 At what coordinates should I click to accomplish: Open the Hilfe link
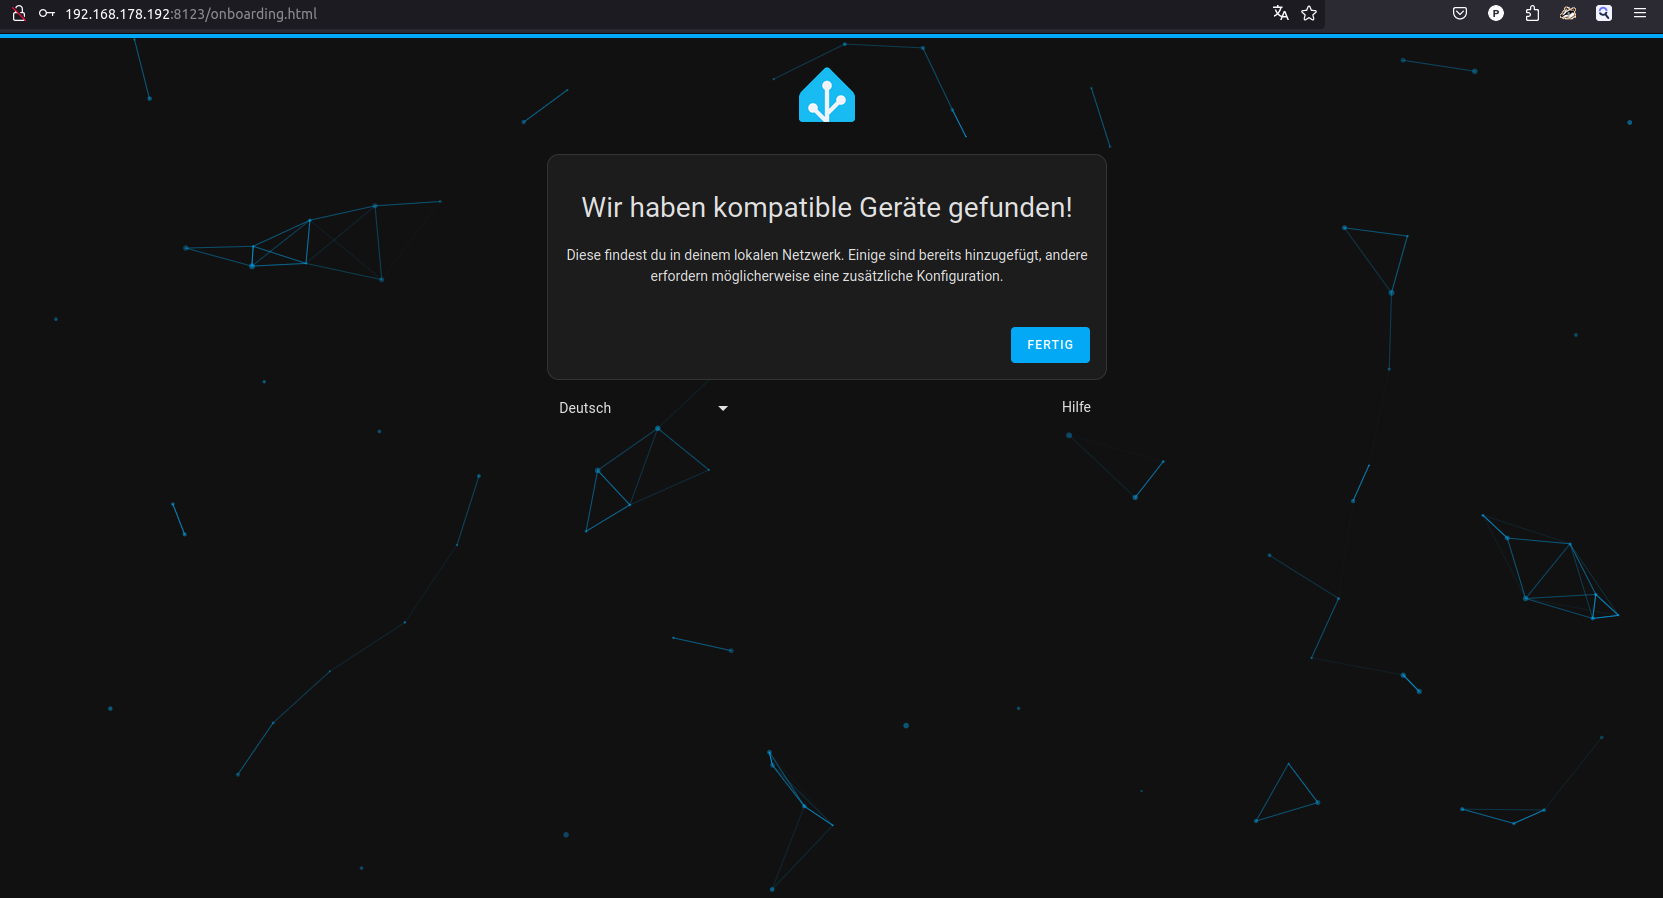pyautogui.click(x=1076, y=407)
